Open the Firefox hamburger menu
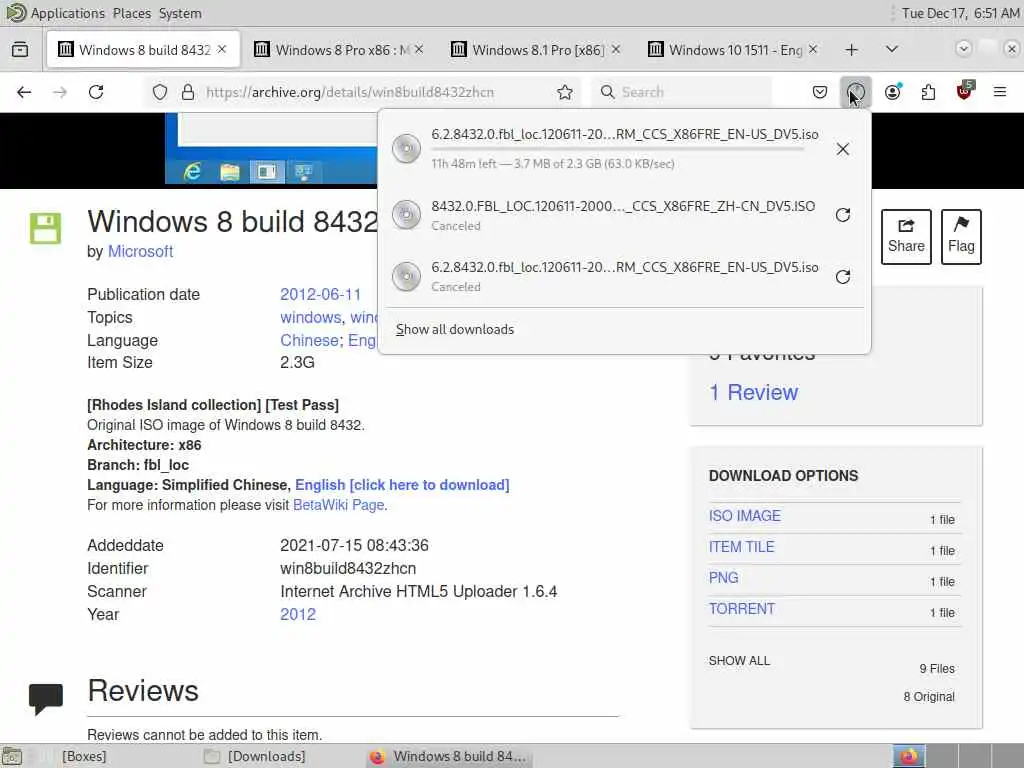Image resolution: width=1024 pixels, height=768 pixels. (1000, 92)
